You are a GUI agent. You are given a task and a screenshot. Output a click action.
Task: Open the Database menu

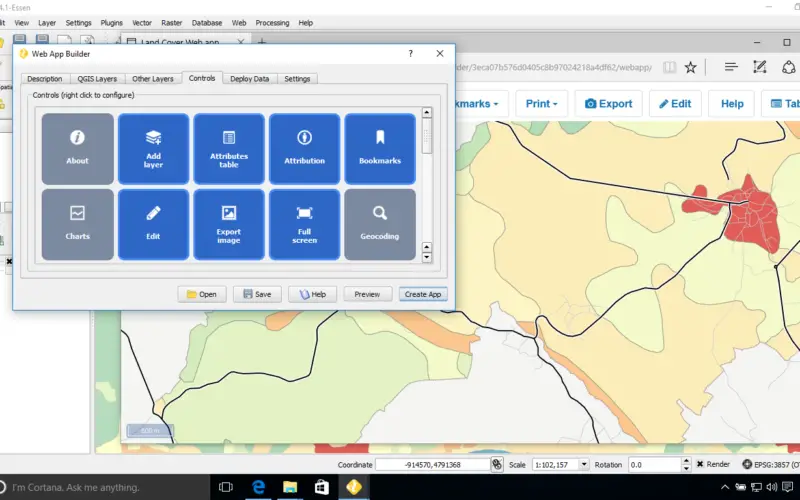(207, 23)
